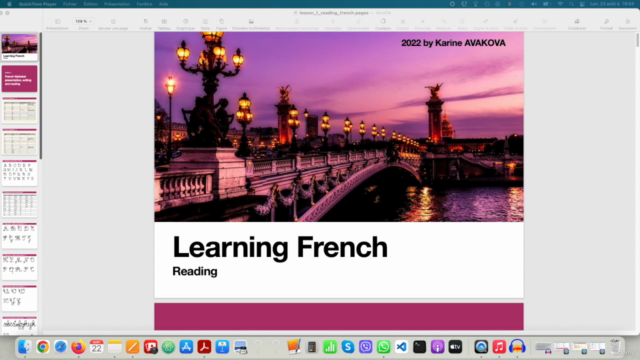Launch Google Chrome from the Dock
The height and width of the screenshot is (360, 640).
pyautogui.click(x=42, y=347)
